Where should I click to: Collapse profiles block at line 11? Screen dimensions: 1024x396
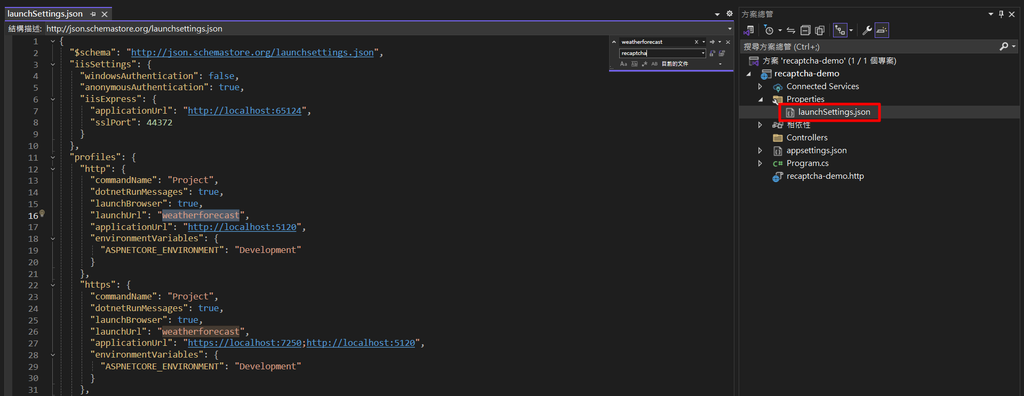tap(53, 157)
